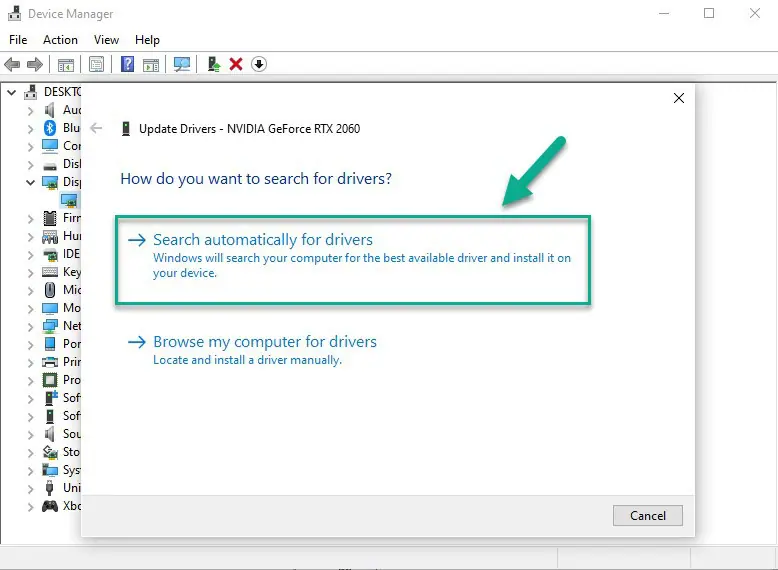The height and width of the screenshot is (570, 778).
Task: Select the display adapter device under Display adapters
Action: 69,200
